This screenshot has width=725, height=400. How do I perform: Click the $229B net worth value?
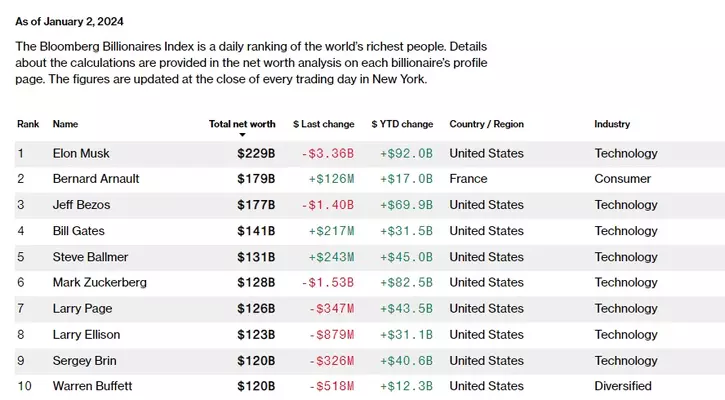point(256,153)
